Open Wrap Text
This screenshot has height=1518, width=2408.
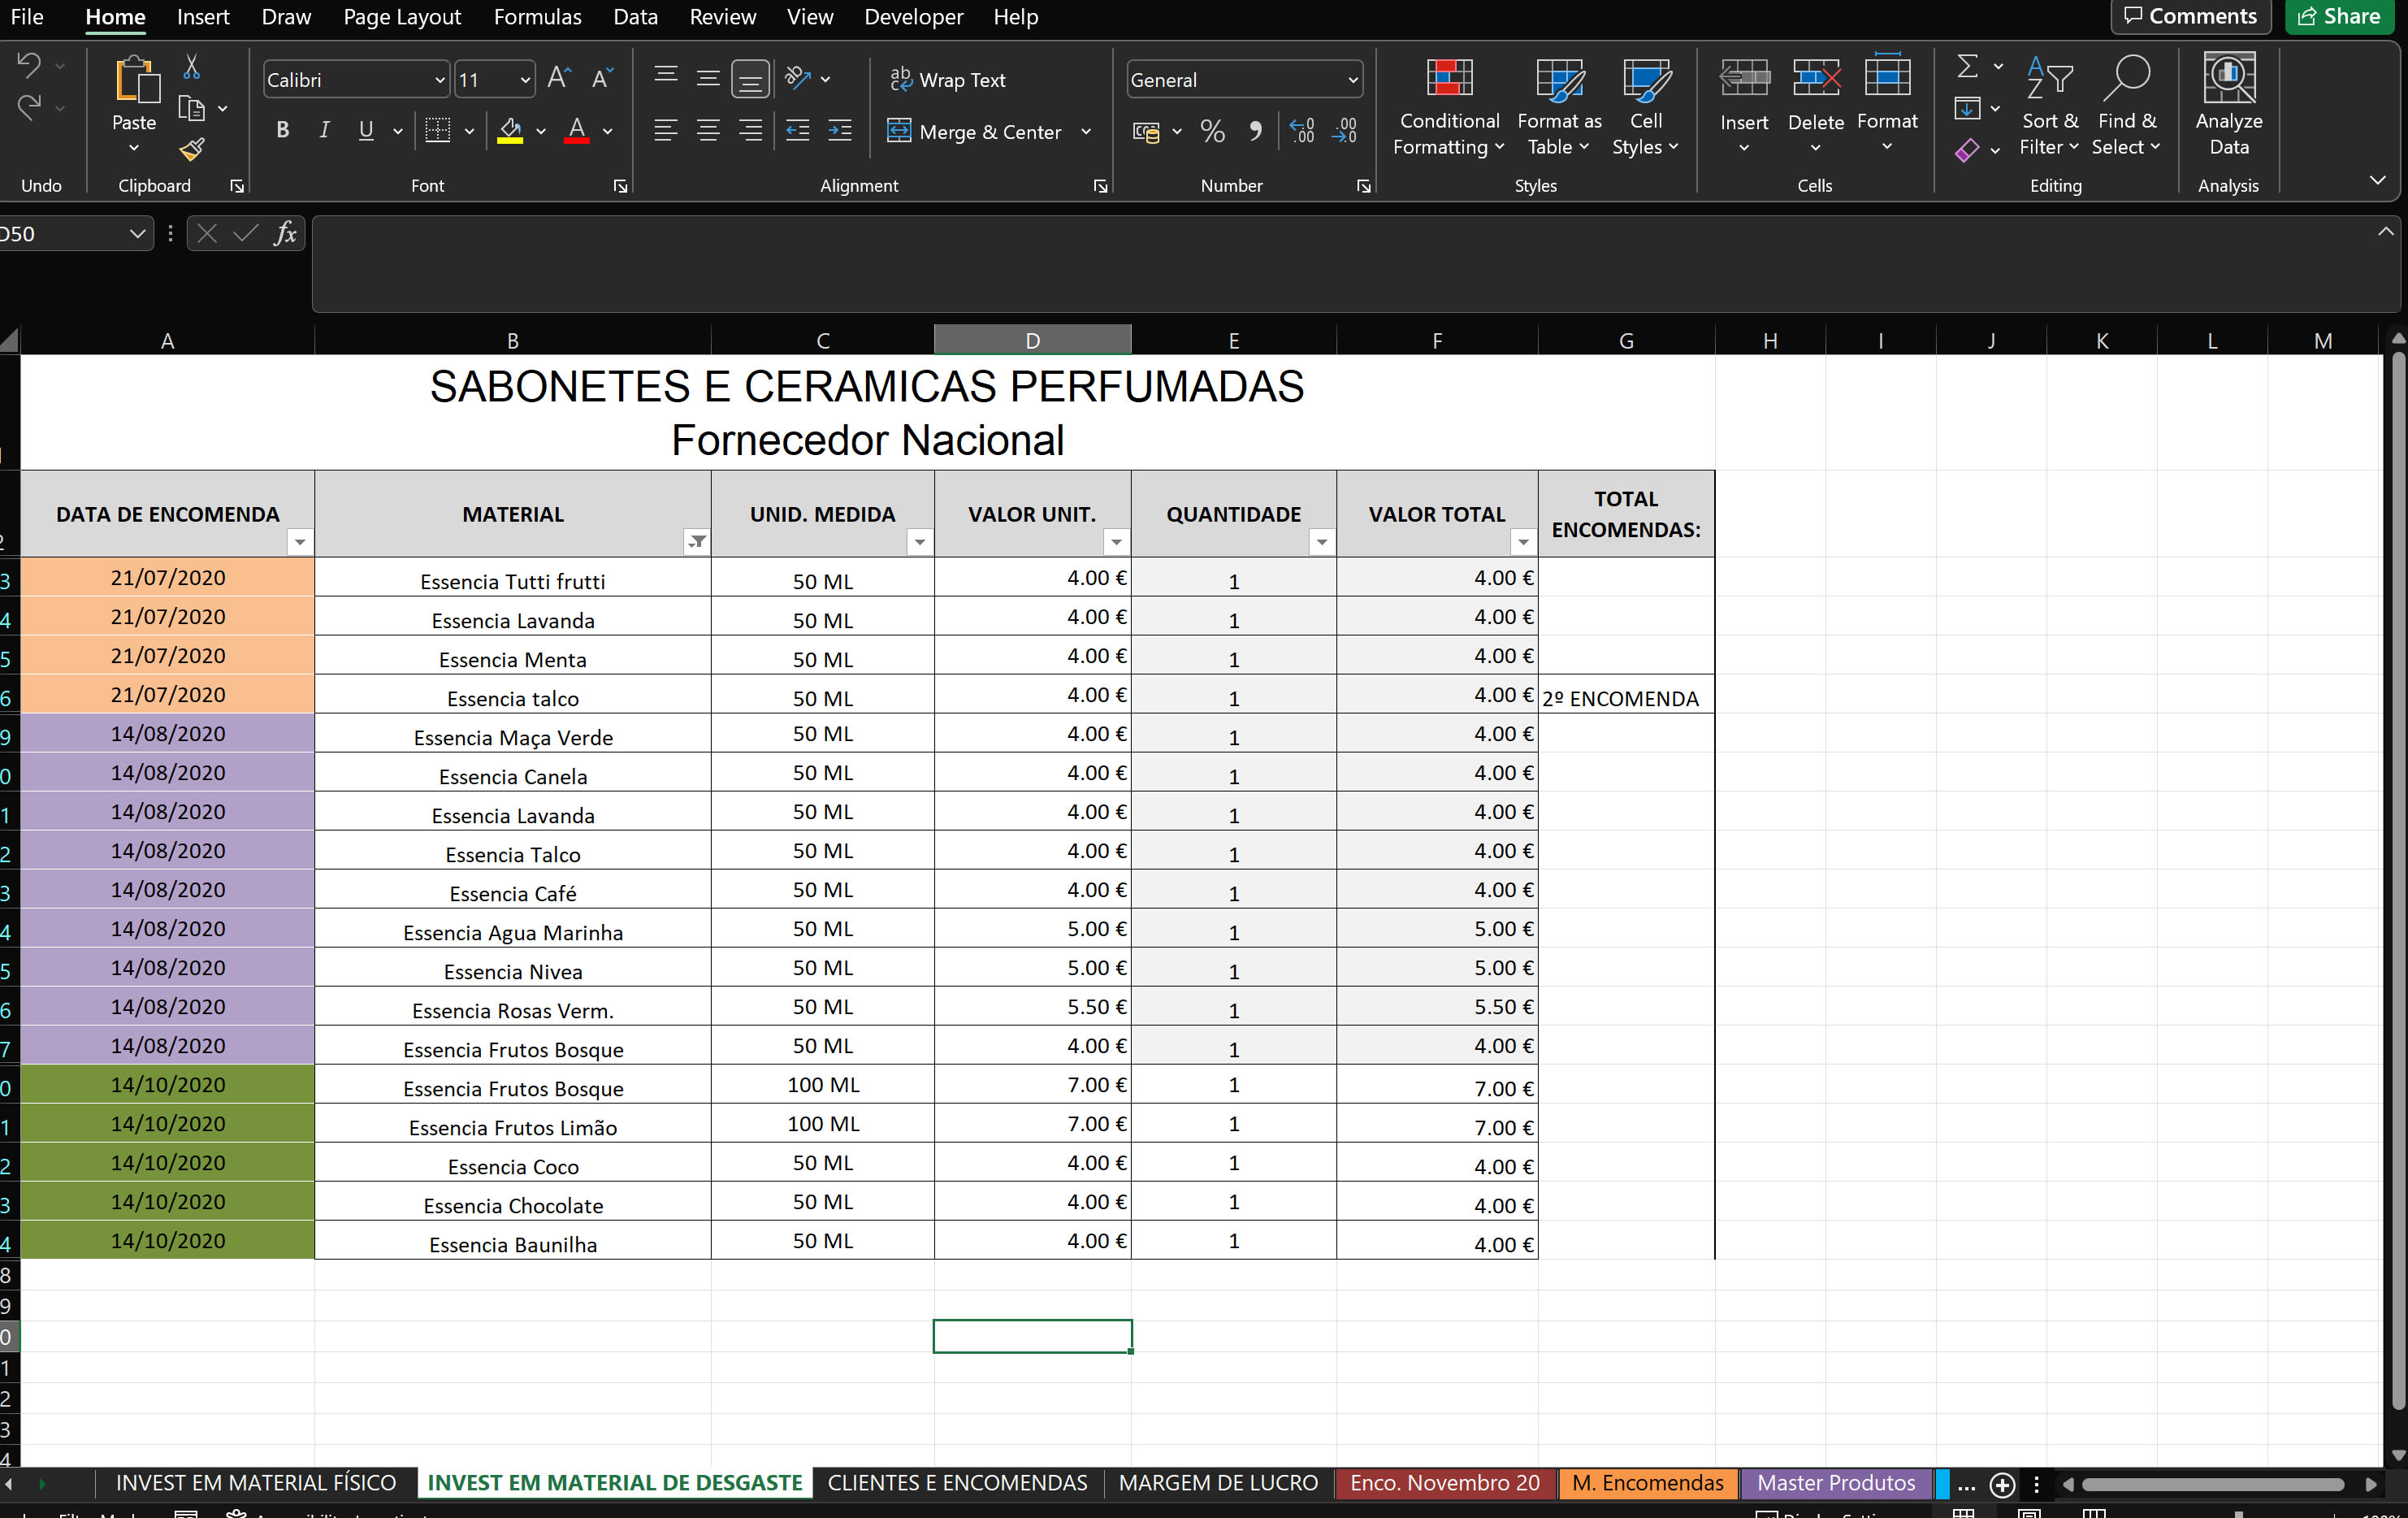(948, 80)
